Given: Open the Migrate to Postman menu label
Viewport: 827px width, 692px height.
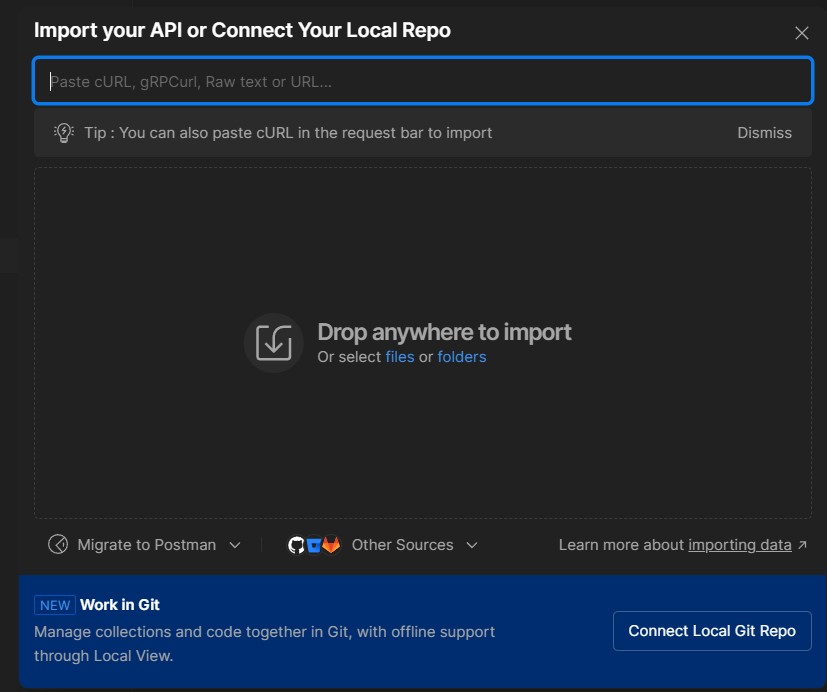Looking at the screenshot, I should [x=146, y=545].
